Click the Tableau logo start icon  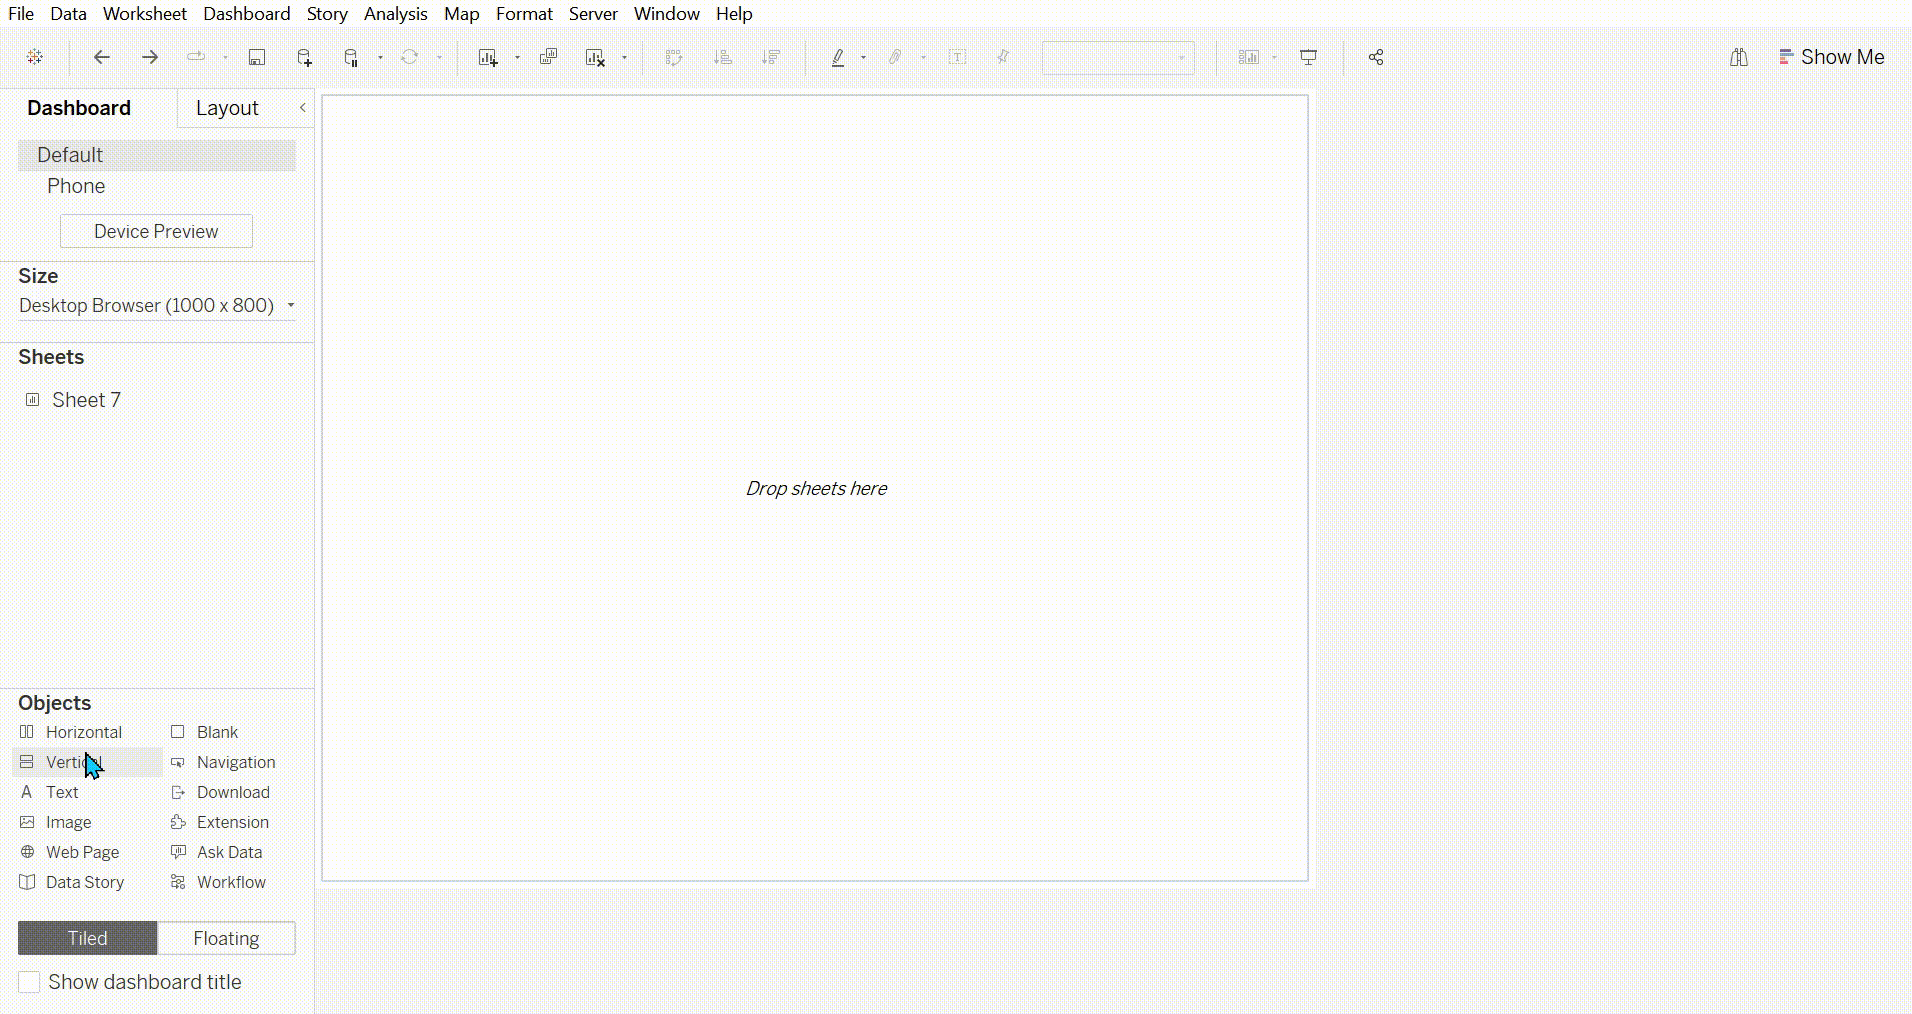pos(35,57)
